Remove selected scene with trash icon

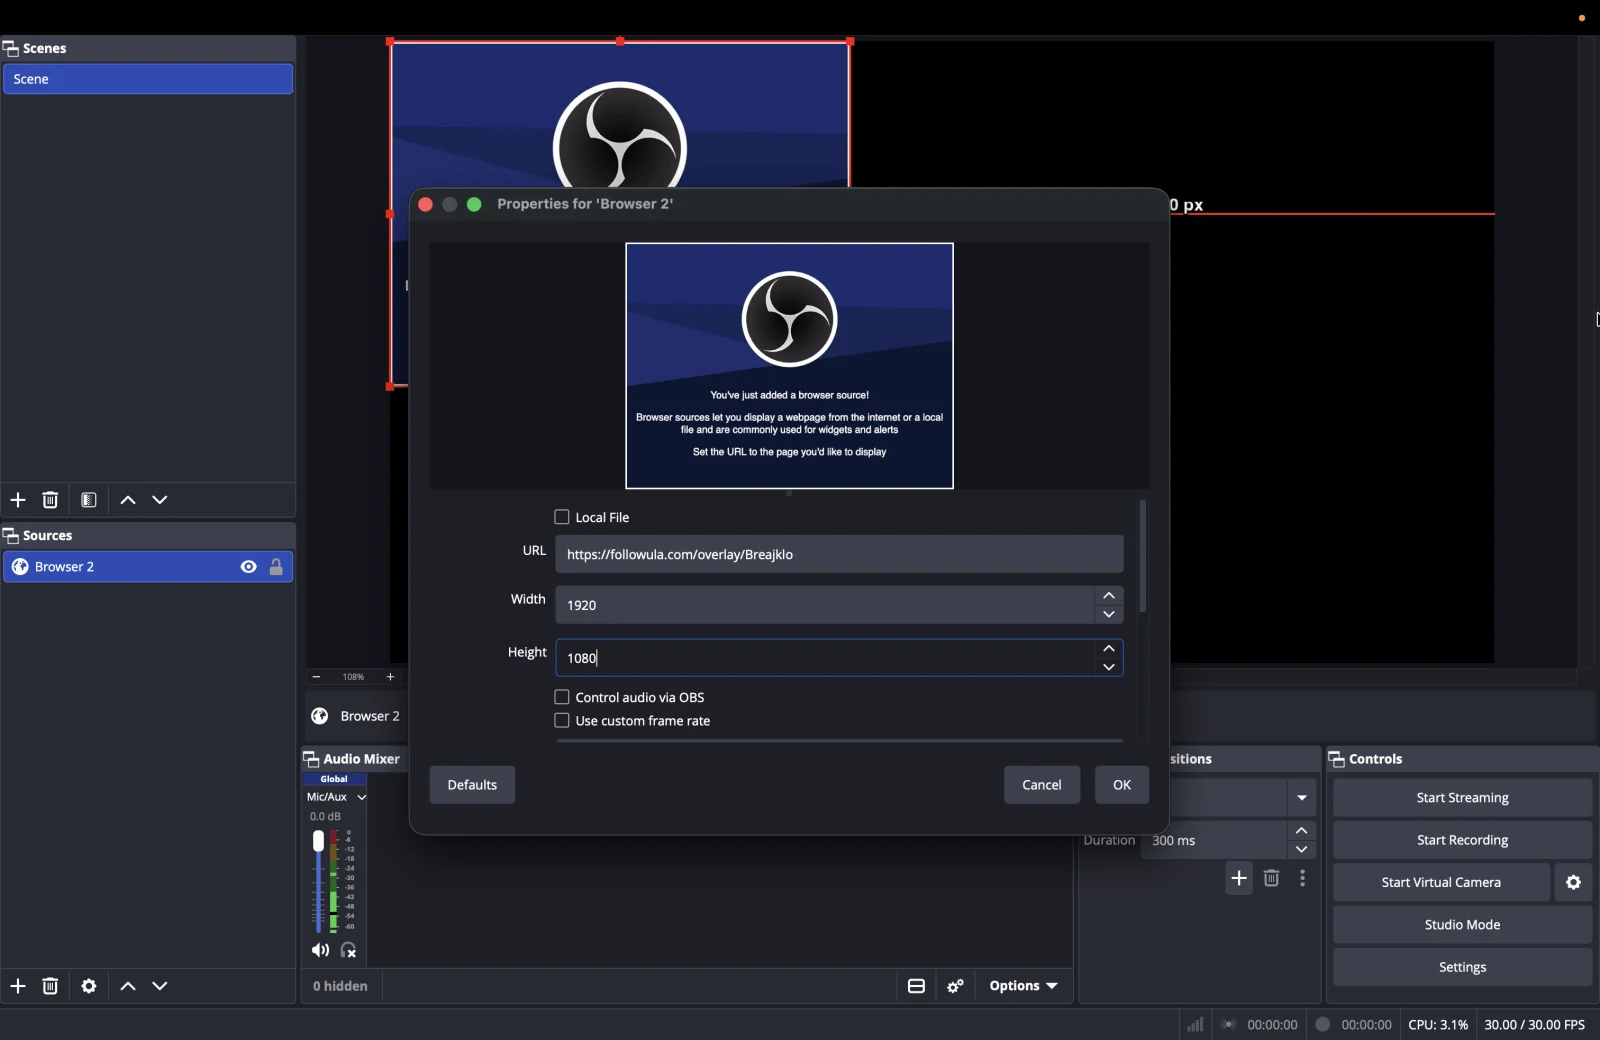click(x=51, y=500)
